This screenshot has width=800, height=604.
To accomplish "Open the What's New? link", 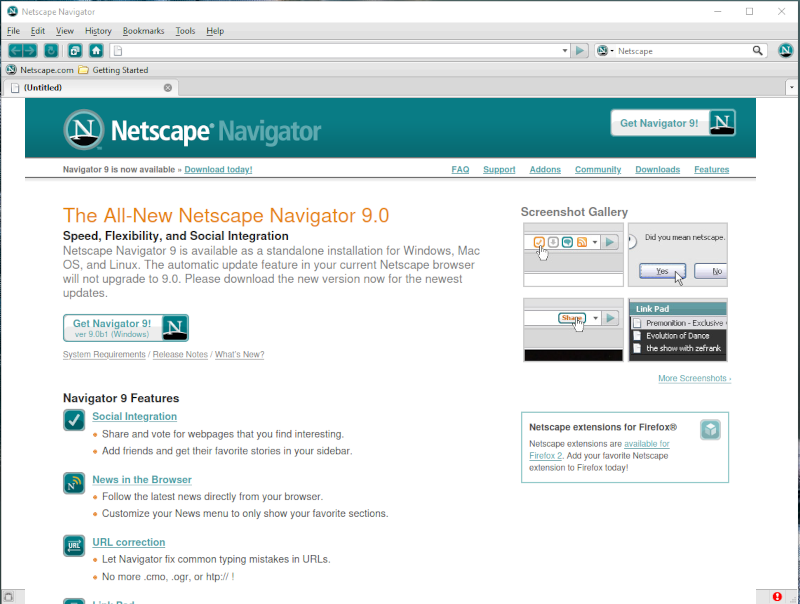I will tap(239, 354).
